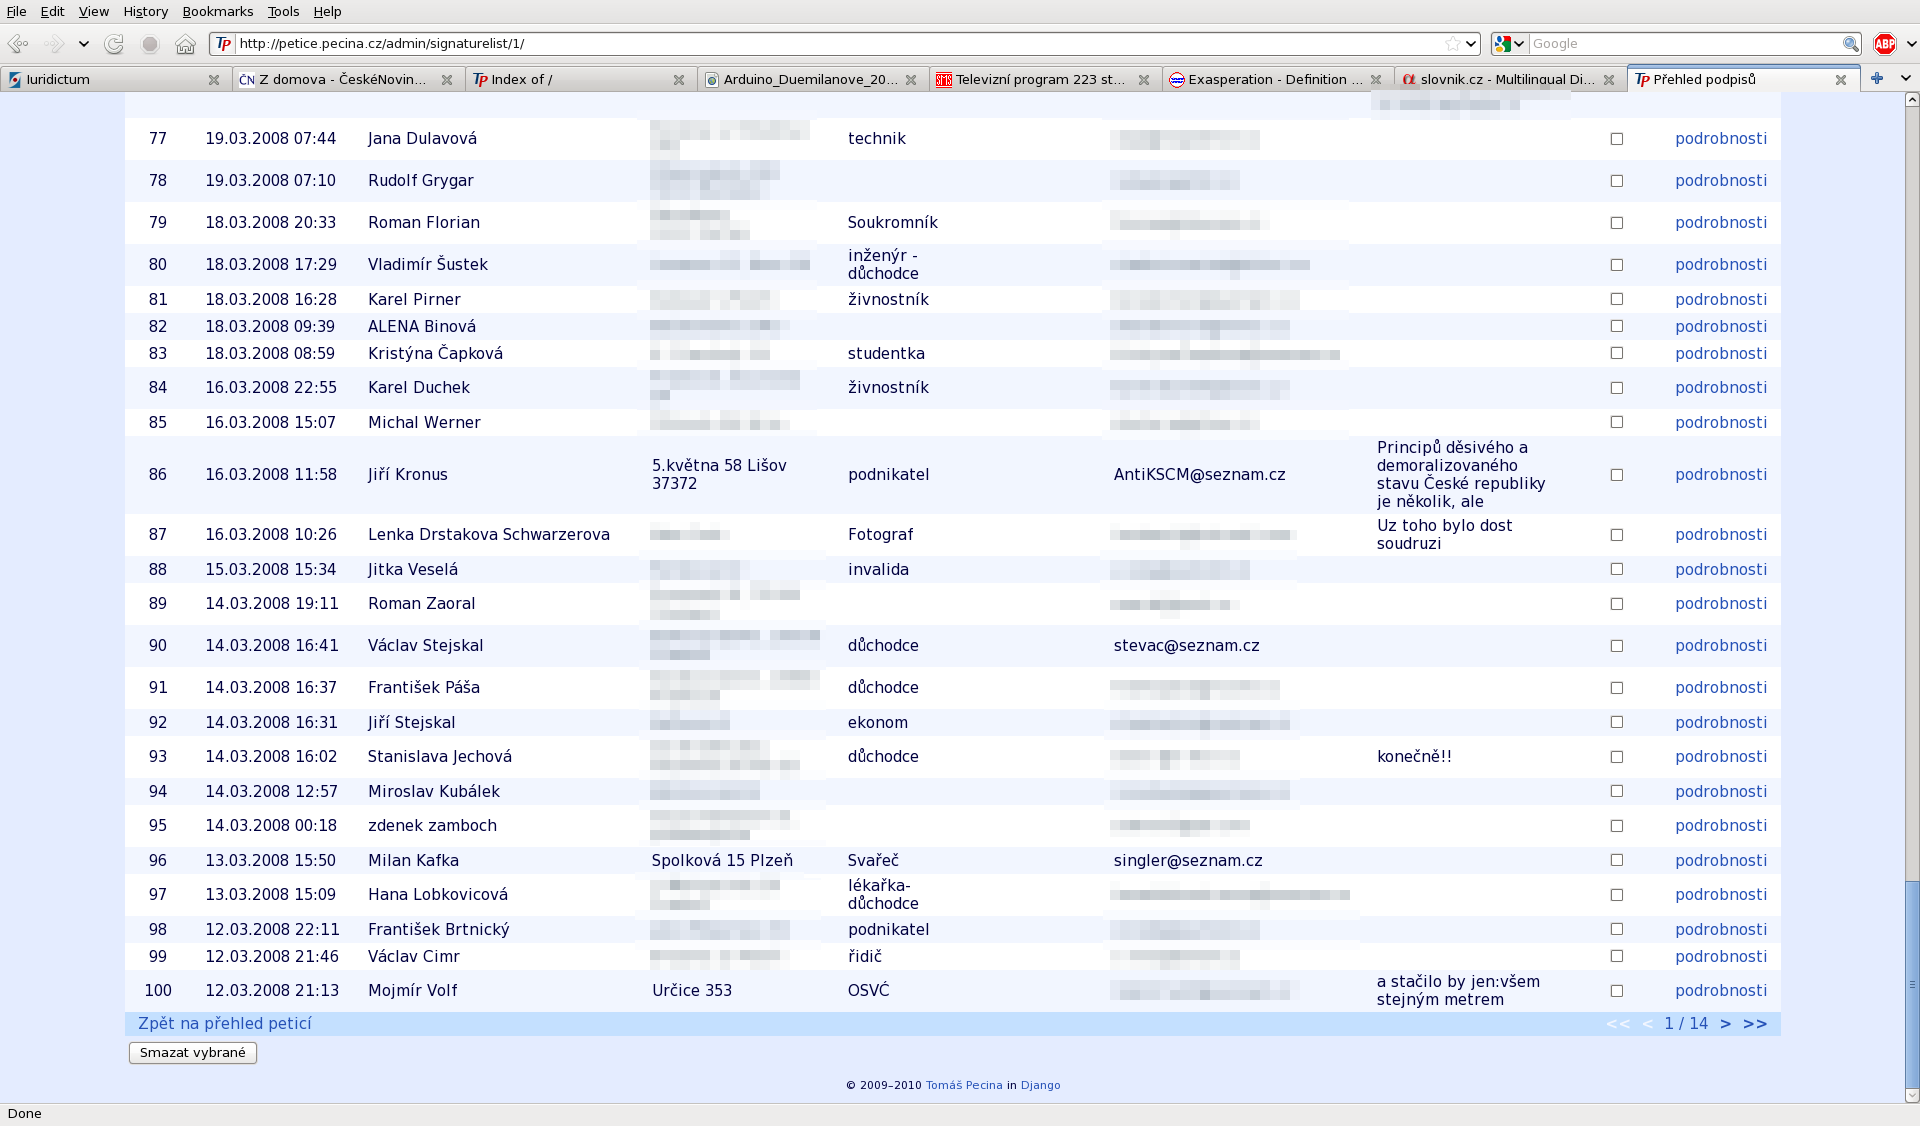Expand the ABP toolbar dropdown arrow
This screenshot has height=1126, width=1920.
1911,44
